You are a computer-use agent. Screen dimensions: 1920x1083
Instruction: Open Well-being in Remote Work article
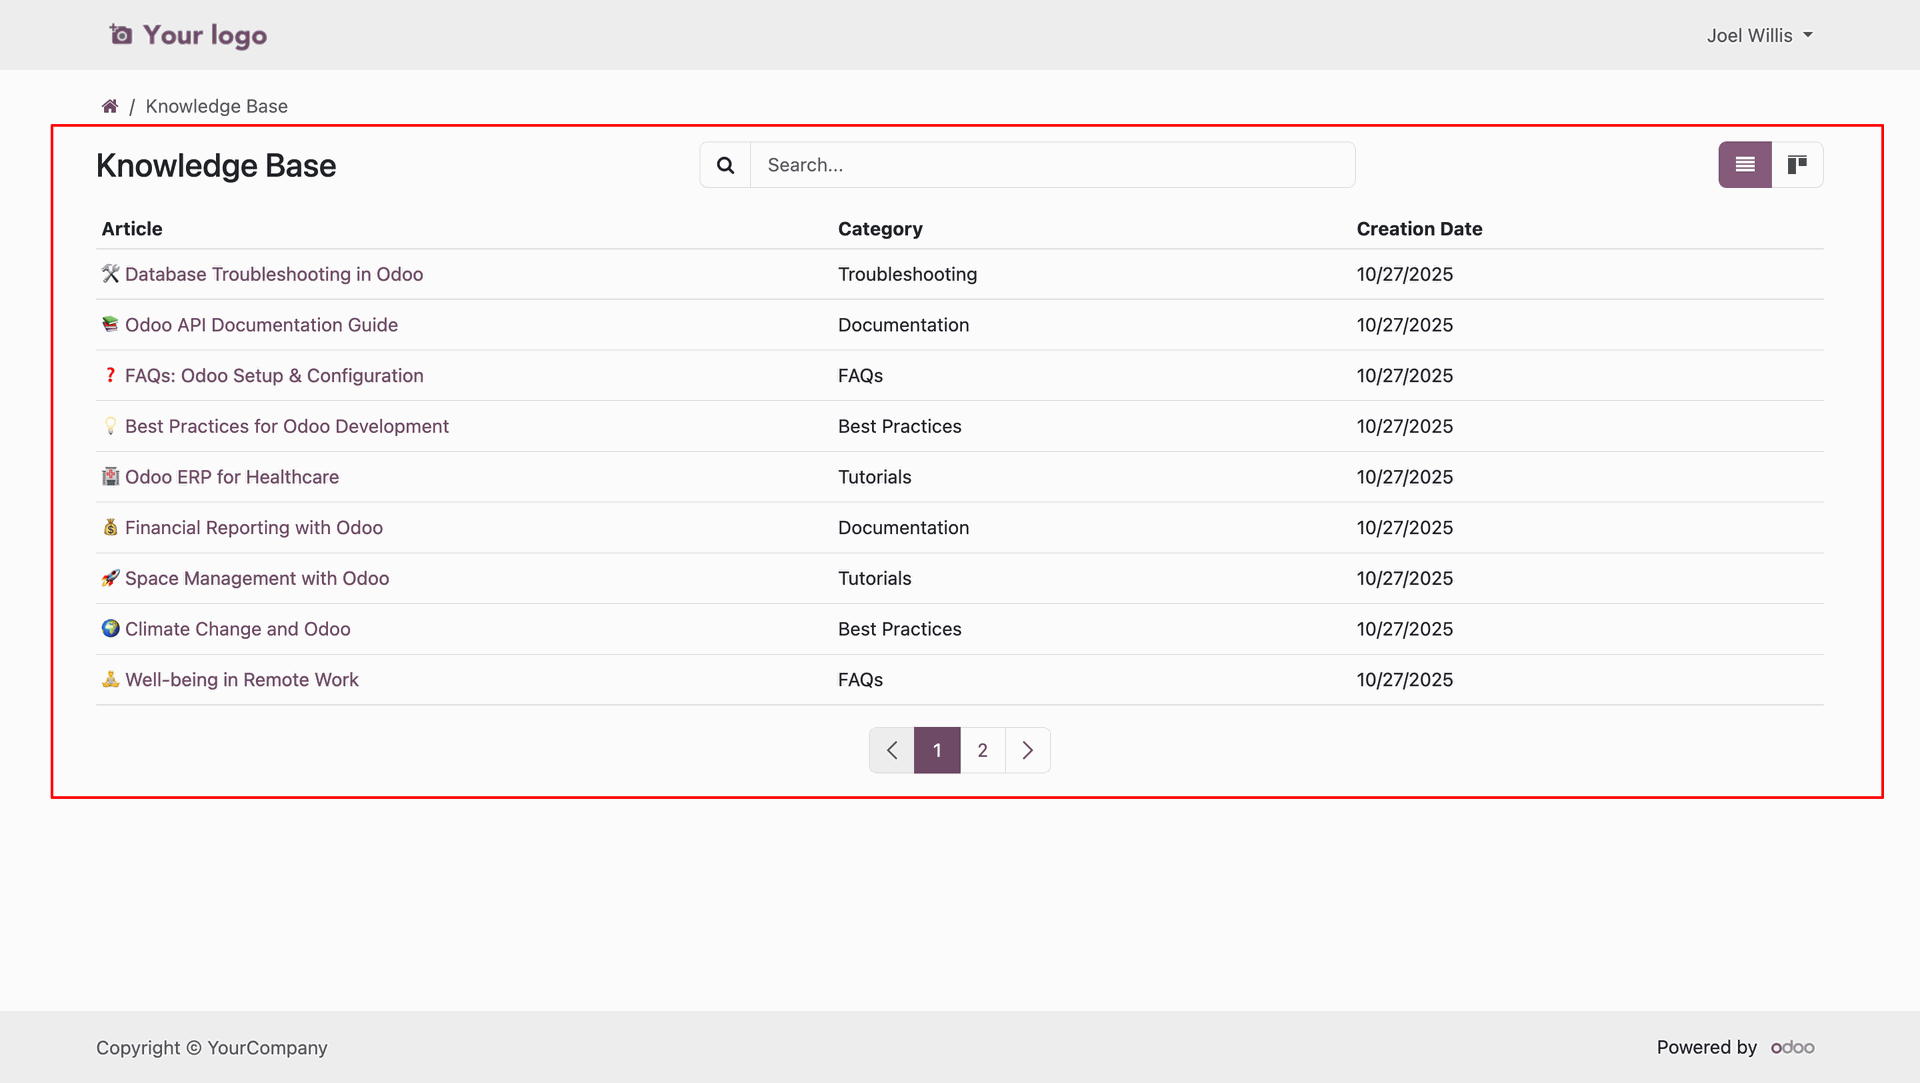tap(241, 680)
